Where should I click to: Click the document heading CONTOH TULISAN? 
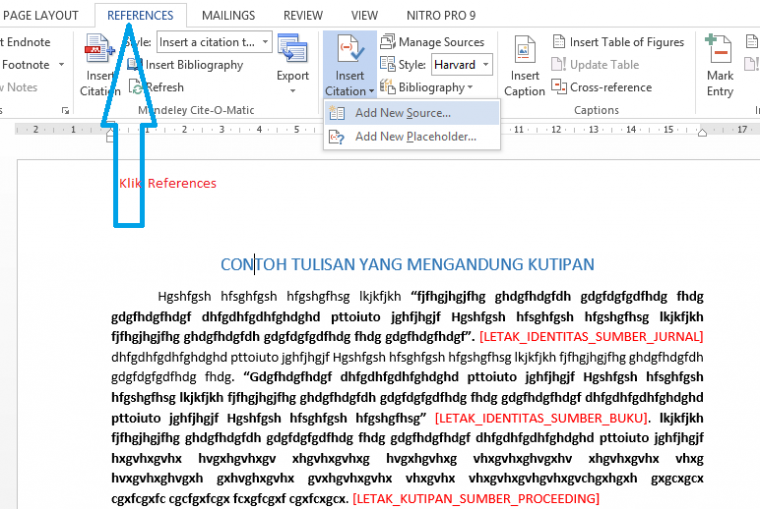point(407,264)
